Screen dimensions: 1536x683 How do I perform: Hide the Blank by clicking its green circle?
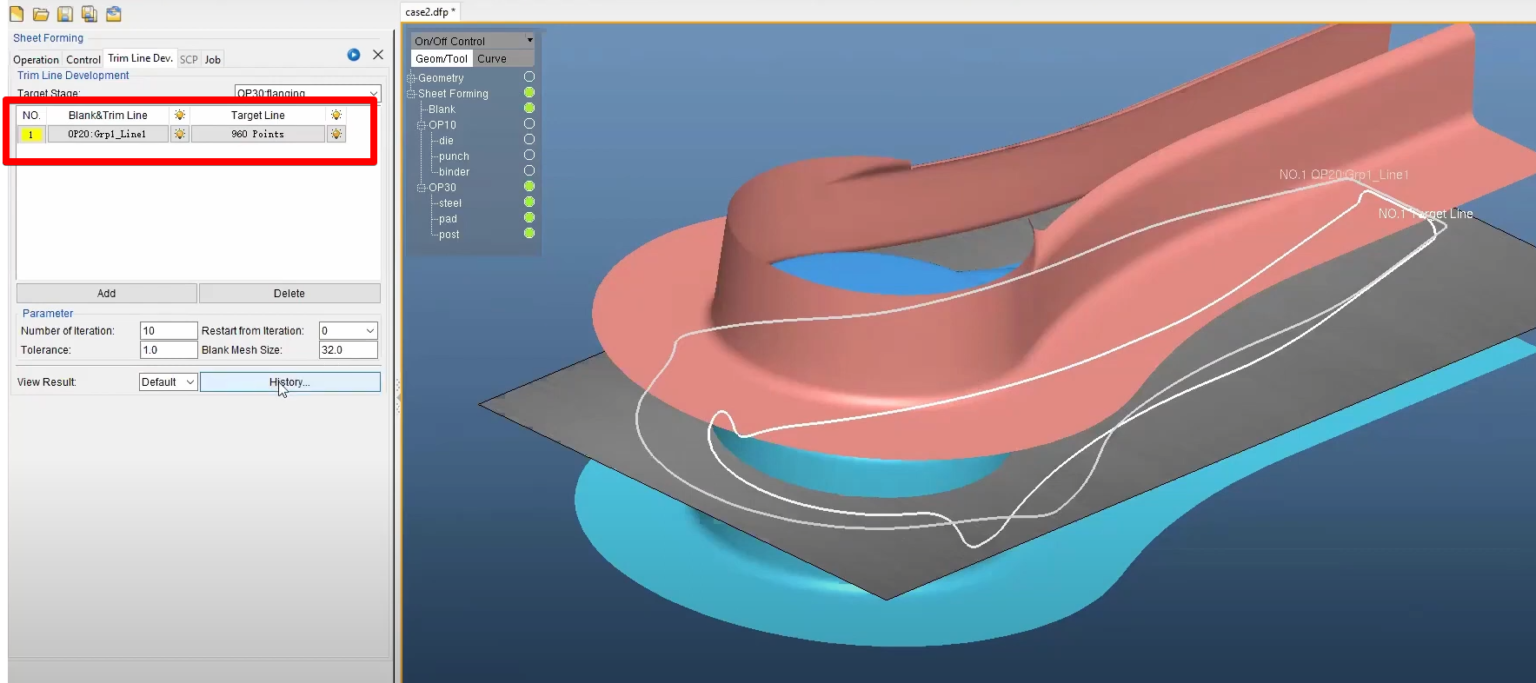(529, 108)
